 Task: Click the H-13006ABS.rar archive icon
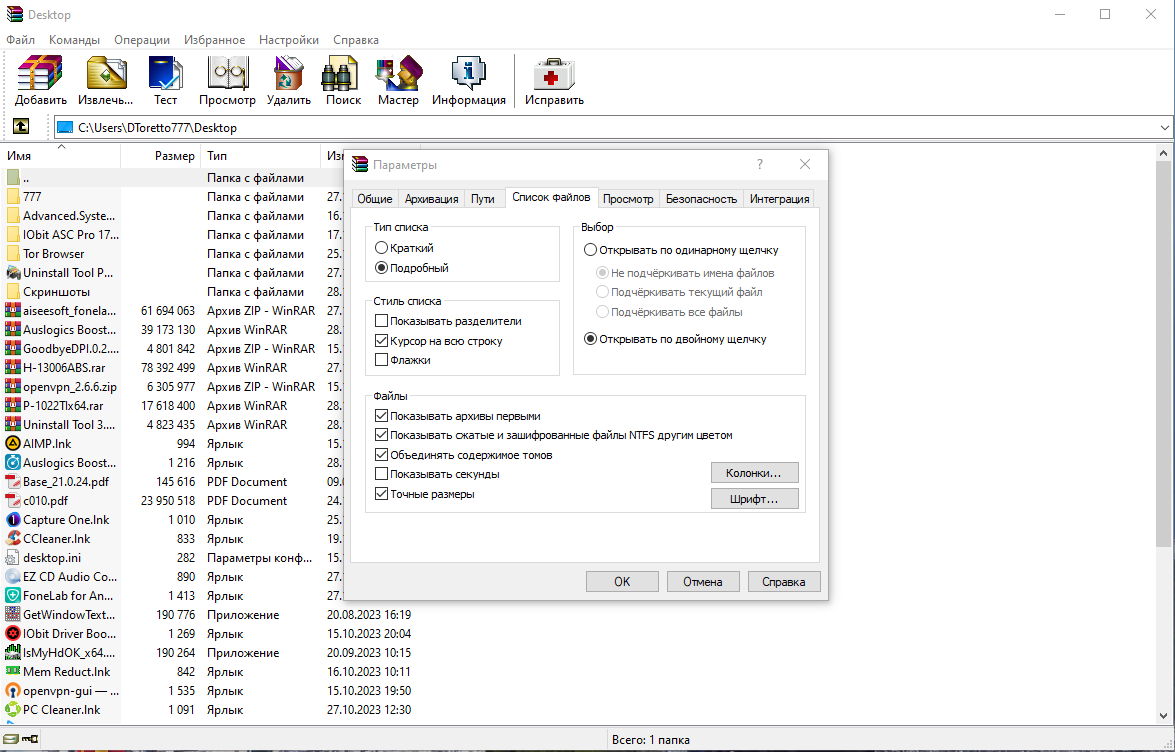[13, 368]
